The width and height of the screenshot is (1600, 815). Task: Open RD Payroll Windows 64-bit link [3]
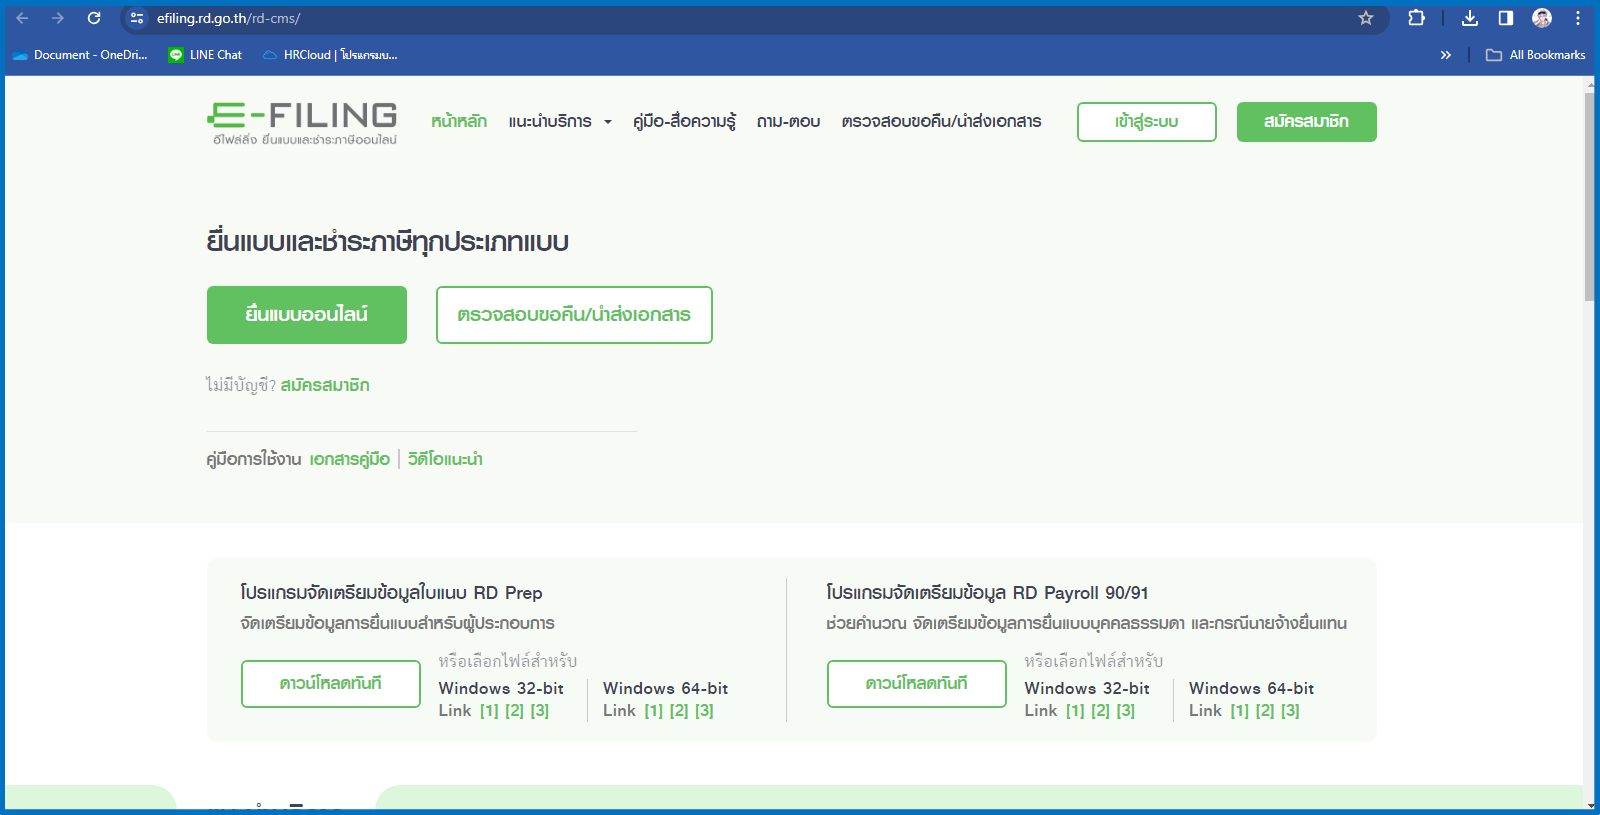(1290, 711)
